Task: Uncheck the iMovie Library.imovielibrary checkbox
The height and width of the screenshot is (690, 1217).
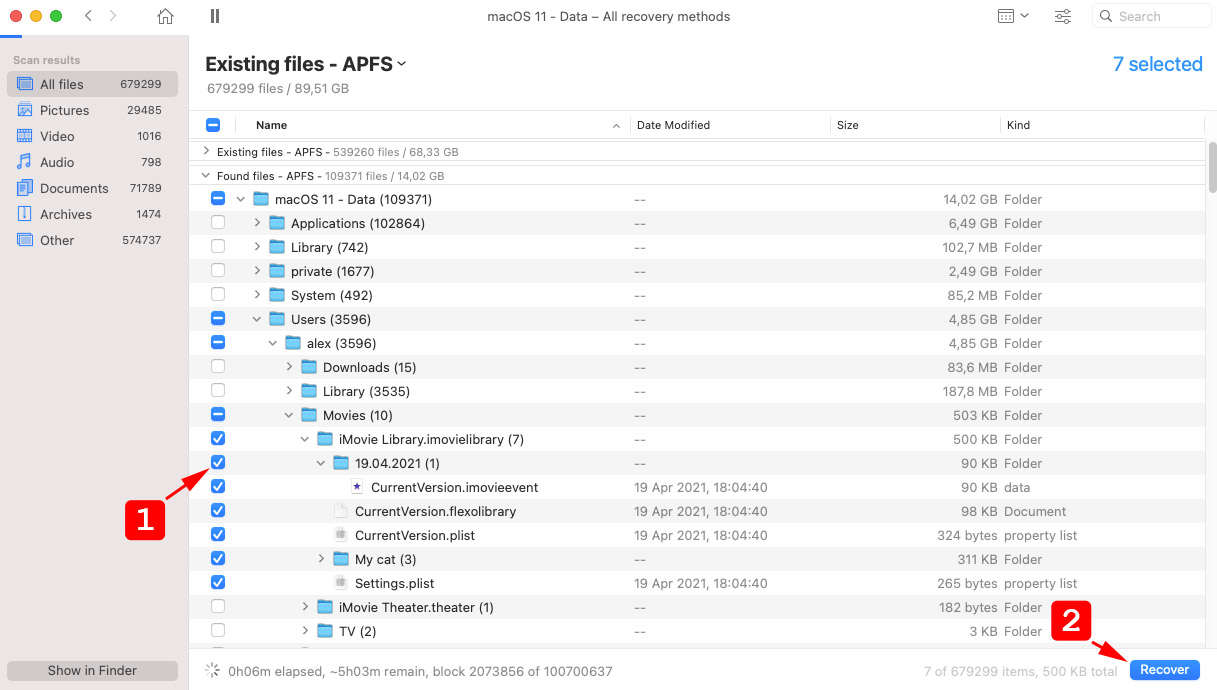Action: point(218,439)
